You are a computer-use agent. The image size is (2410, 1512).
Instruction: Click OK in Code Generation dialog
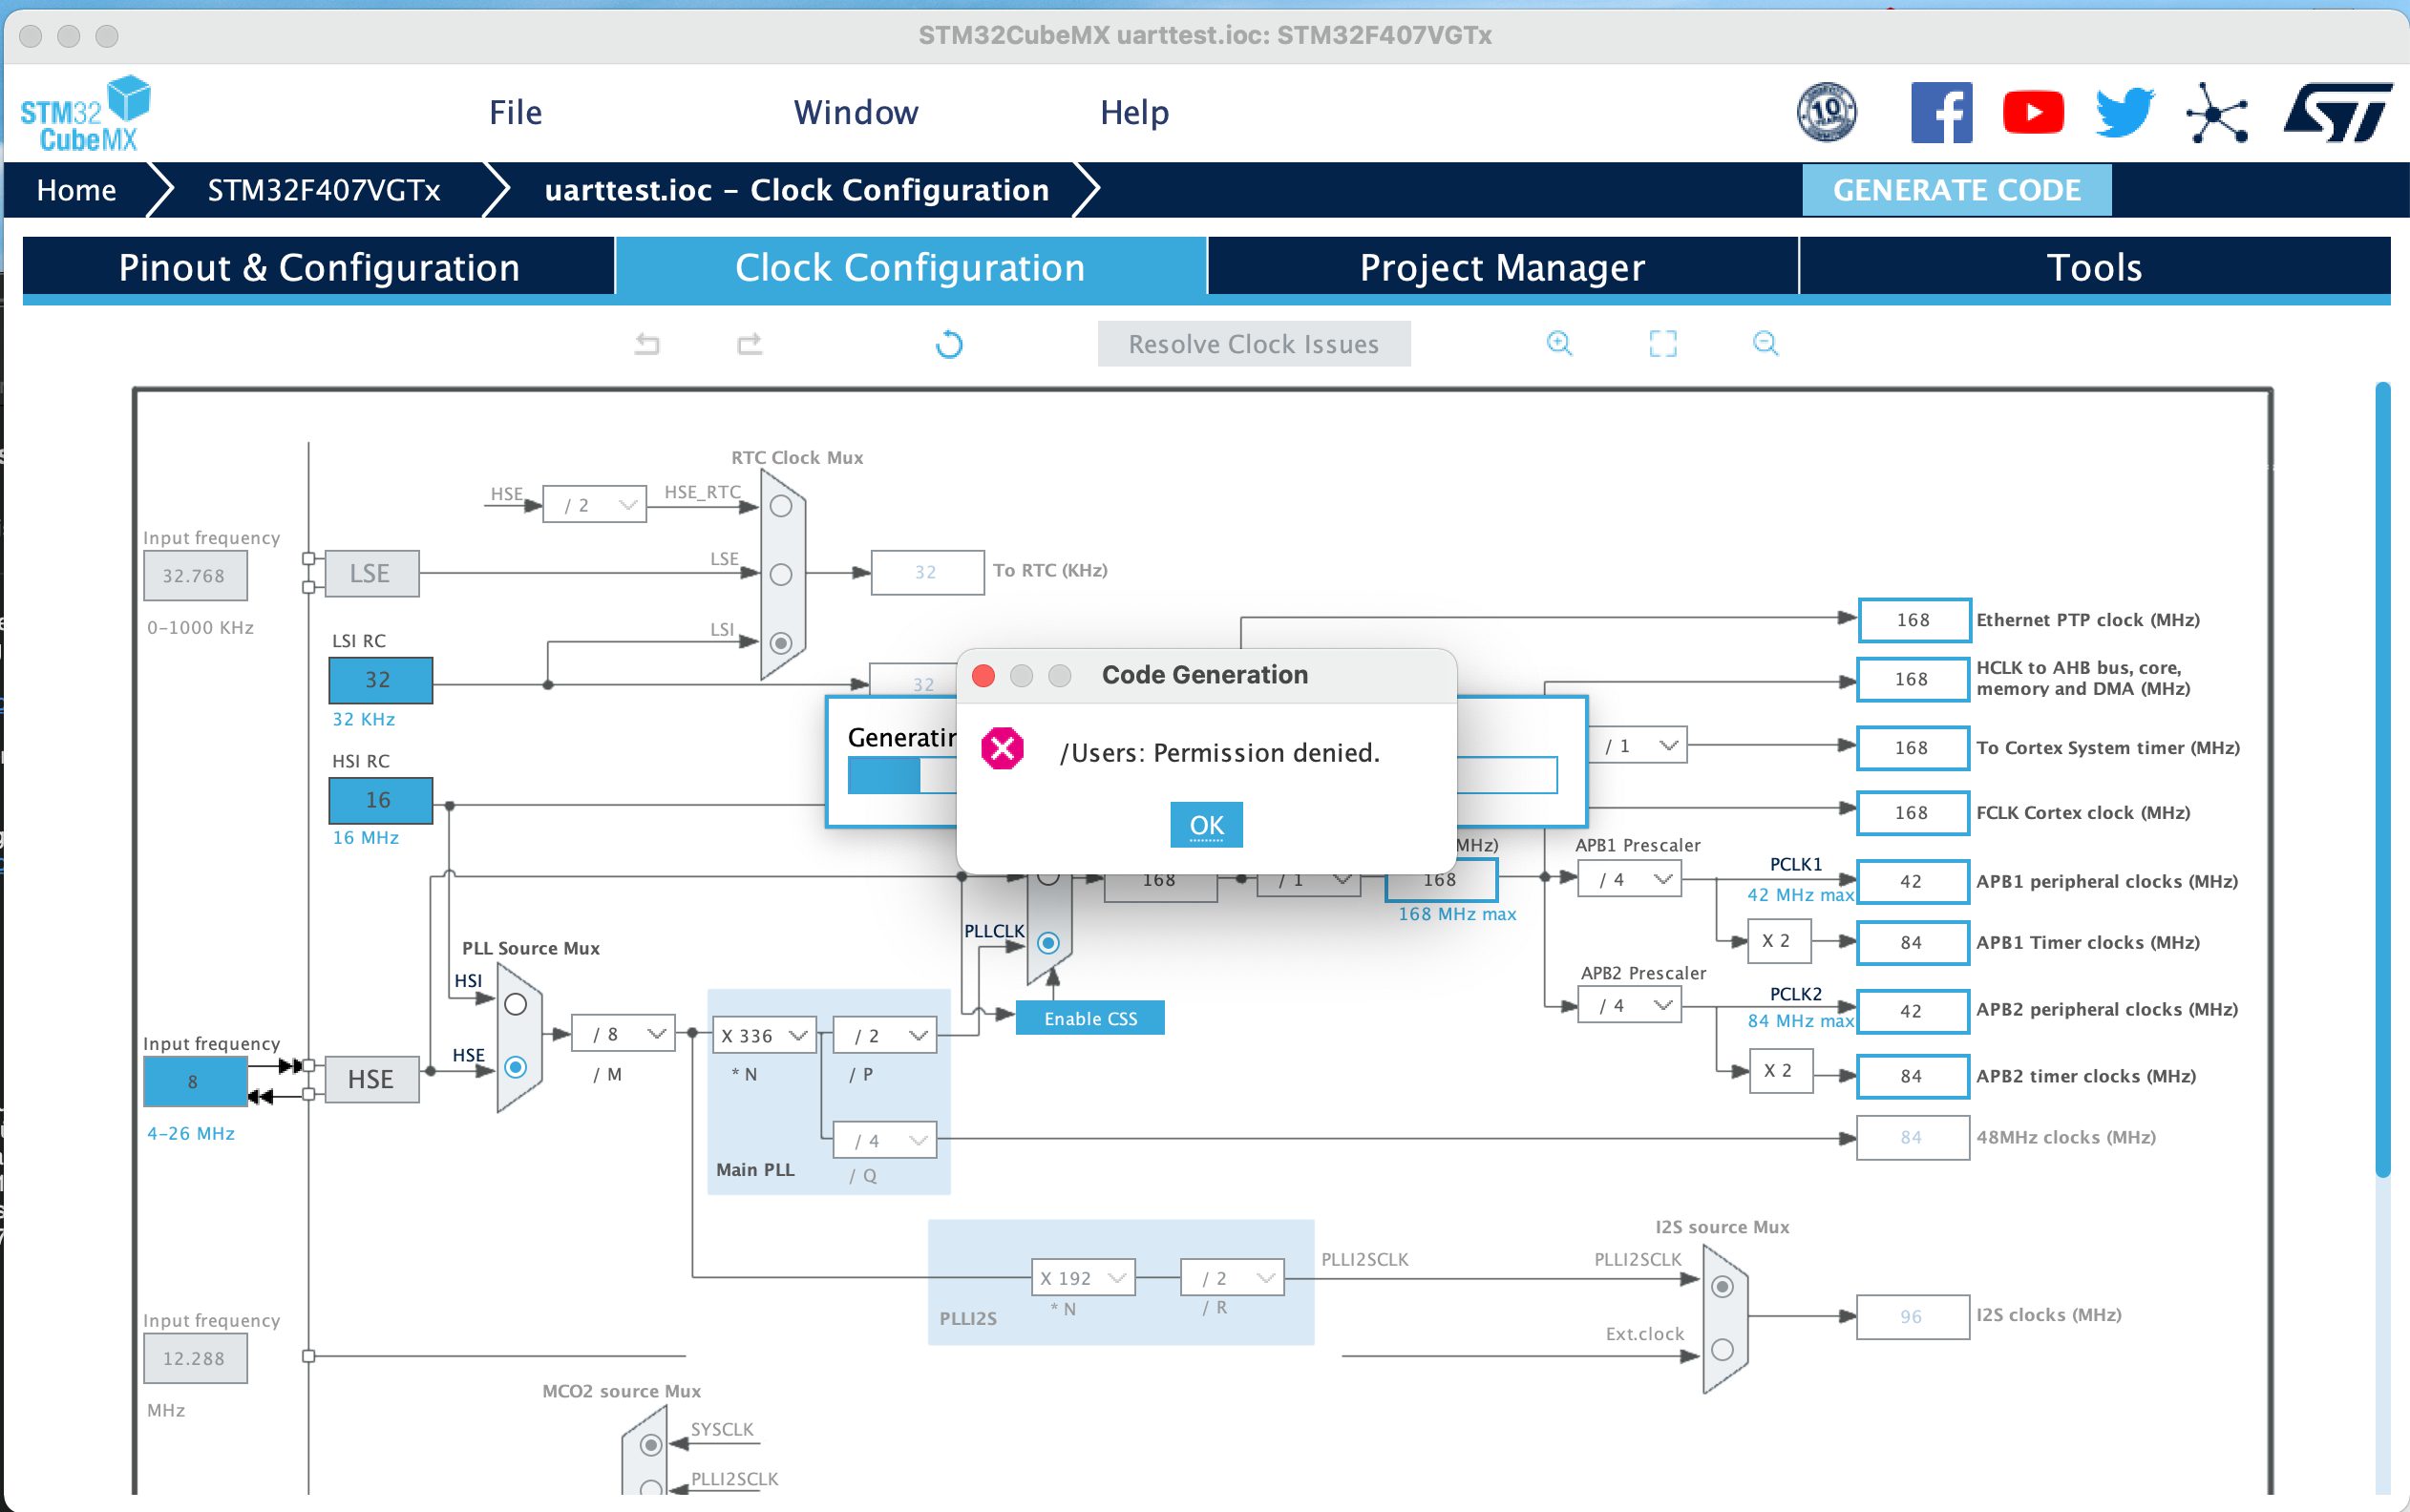point(1206,825)
